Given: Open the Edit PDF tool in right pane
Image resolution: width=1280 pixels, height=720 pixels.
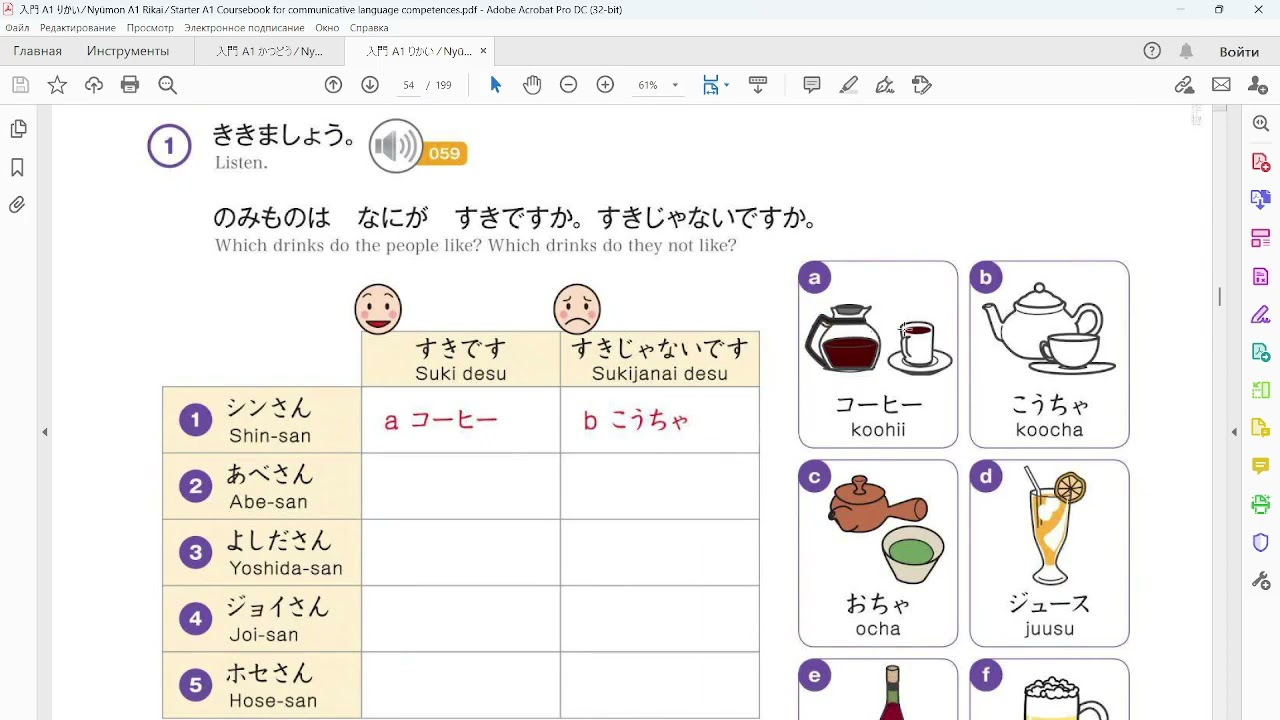Looking at the screenshot, I should point(1260,238).
